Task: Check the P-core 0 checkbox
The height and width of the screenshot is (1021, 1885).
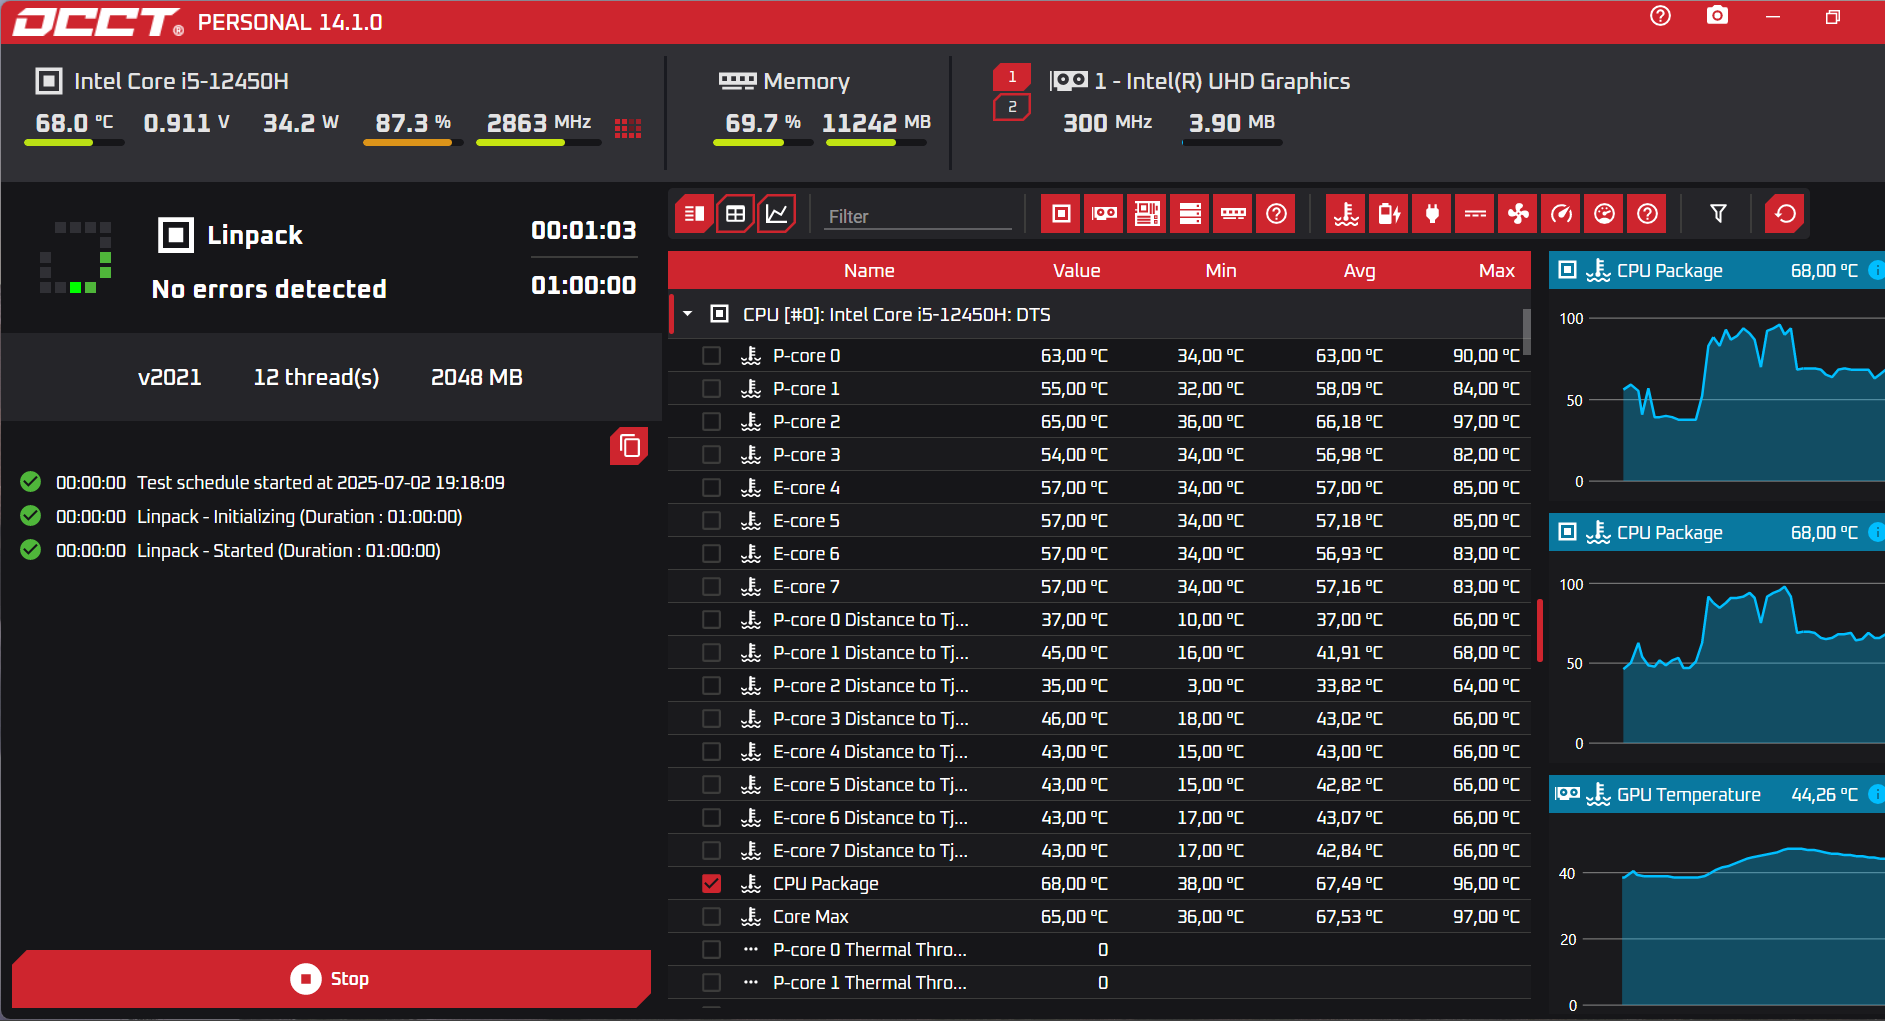Action: coord(711,356)
